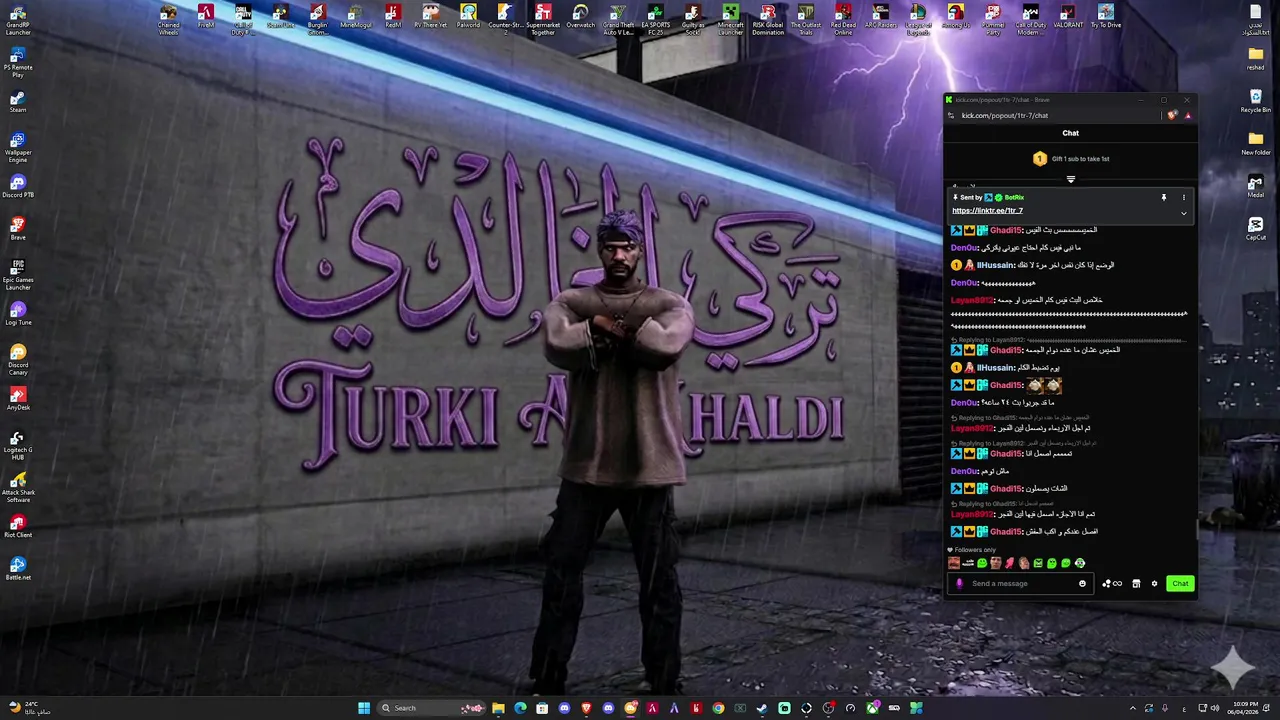Open the pinned message three-dot menu
Image resolution: width=1280 pixels, height=720 pixels.
pos(1183,197)
